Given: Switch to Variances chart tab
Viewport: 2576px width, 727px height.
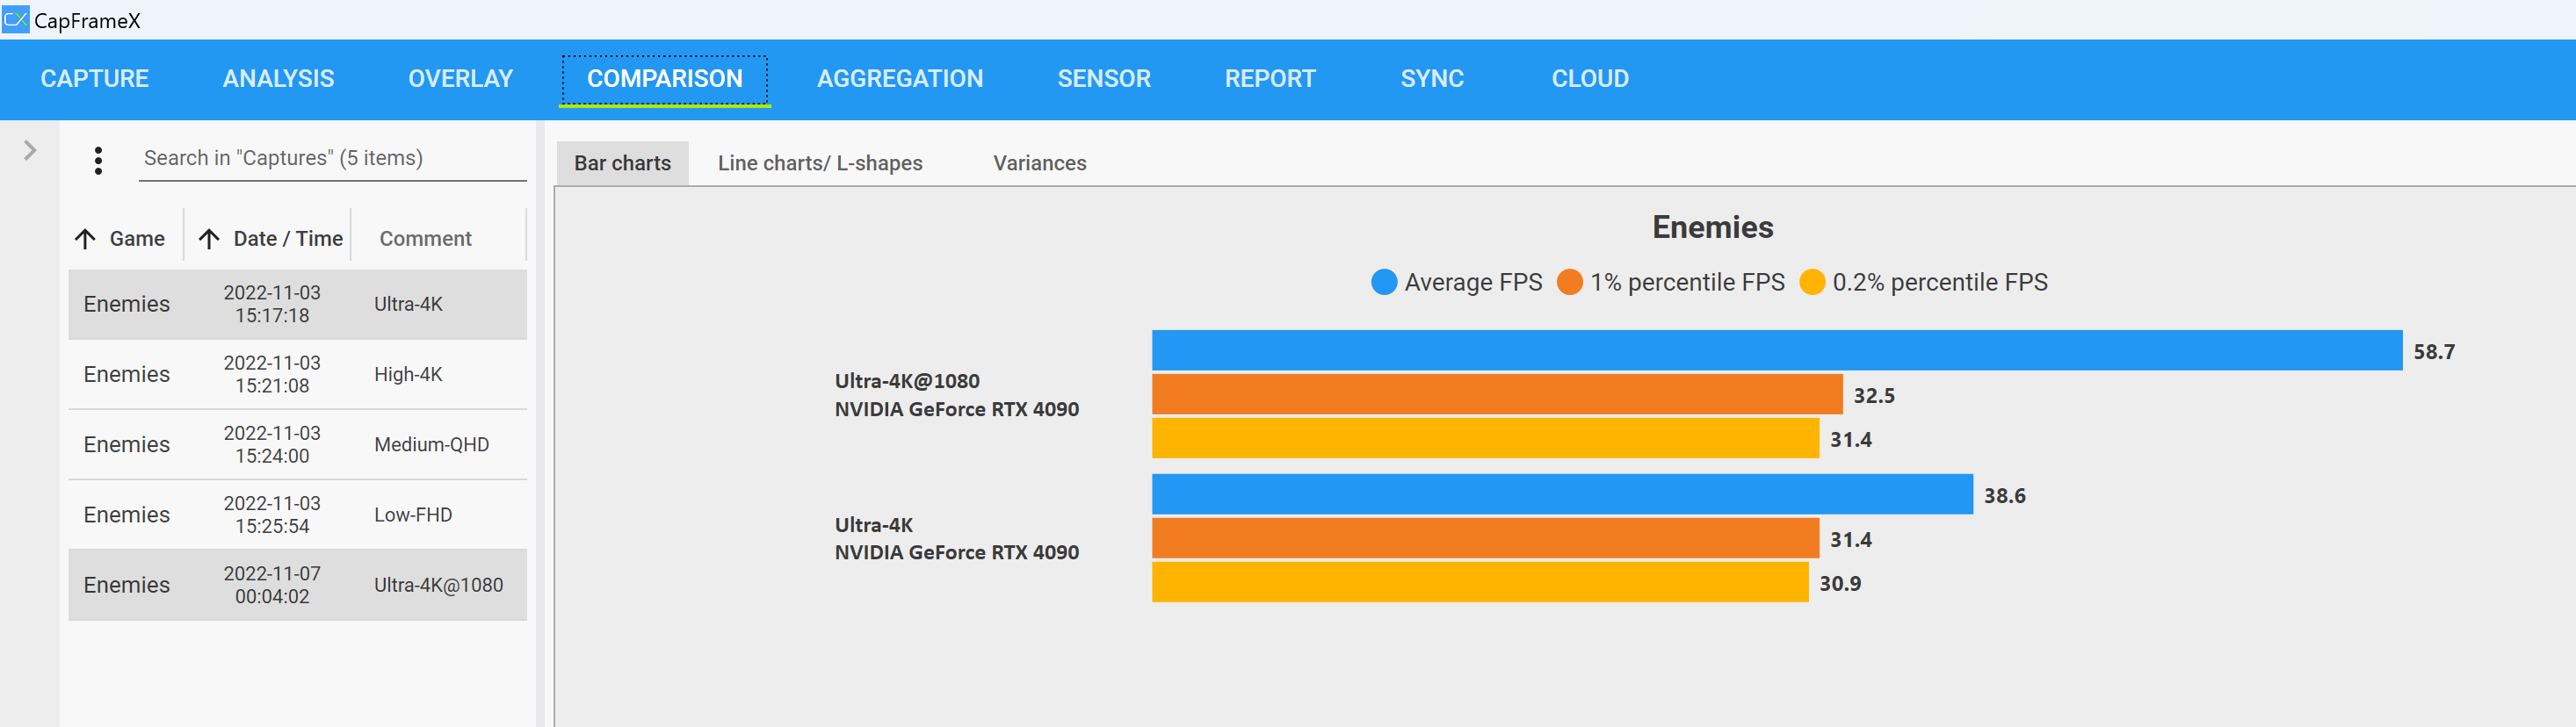Looking at the screenshot, I should click(x=1039, y=163).
